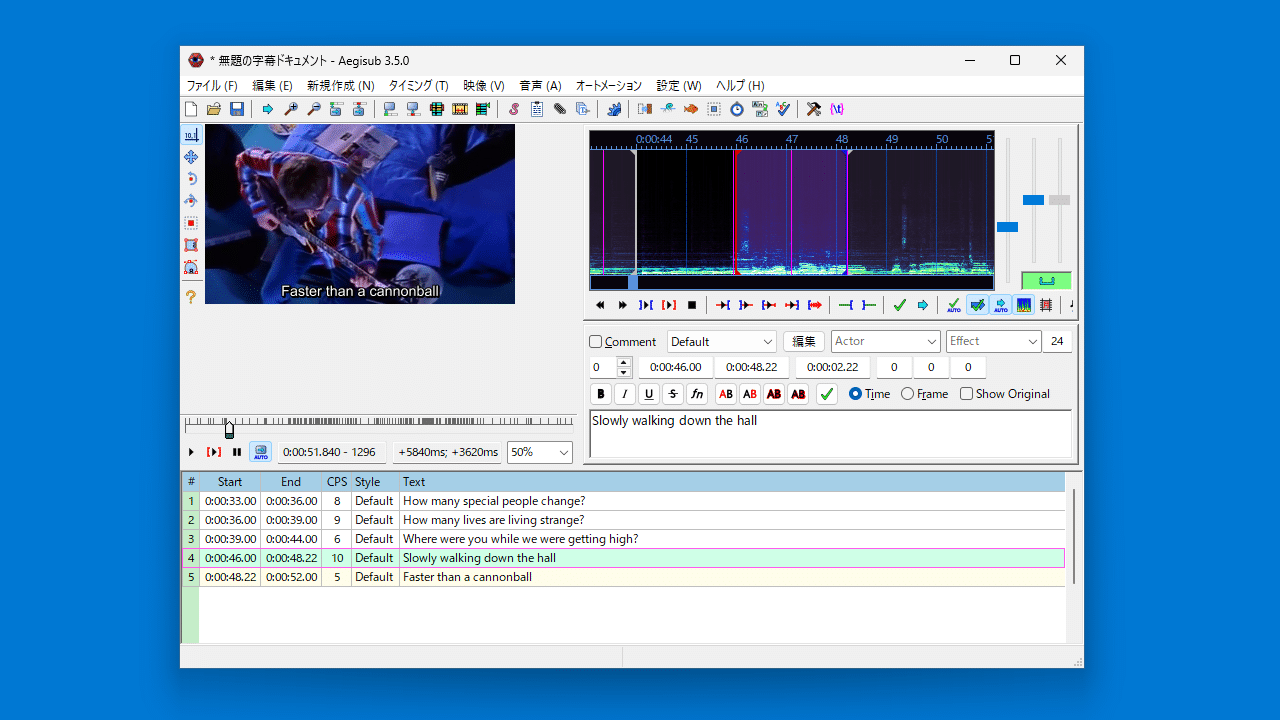This screenshot has height=720, width=1280.
Task: Select the Frame radio button
Action: (x=907, y=394)
